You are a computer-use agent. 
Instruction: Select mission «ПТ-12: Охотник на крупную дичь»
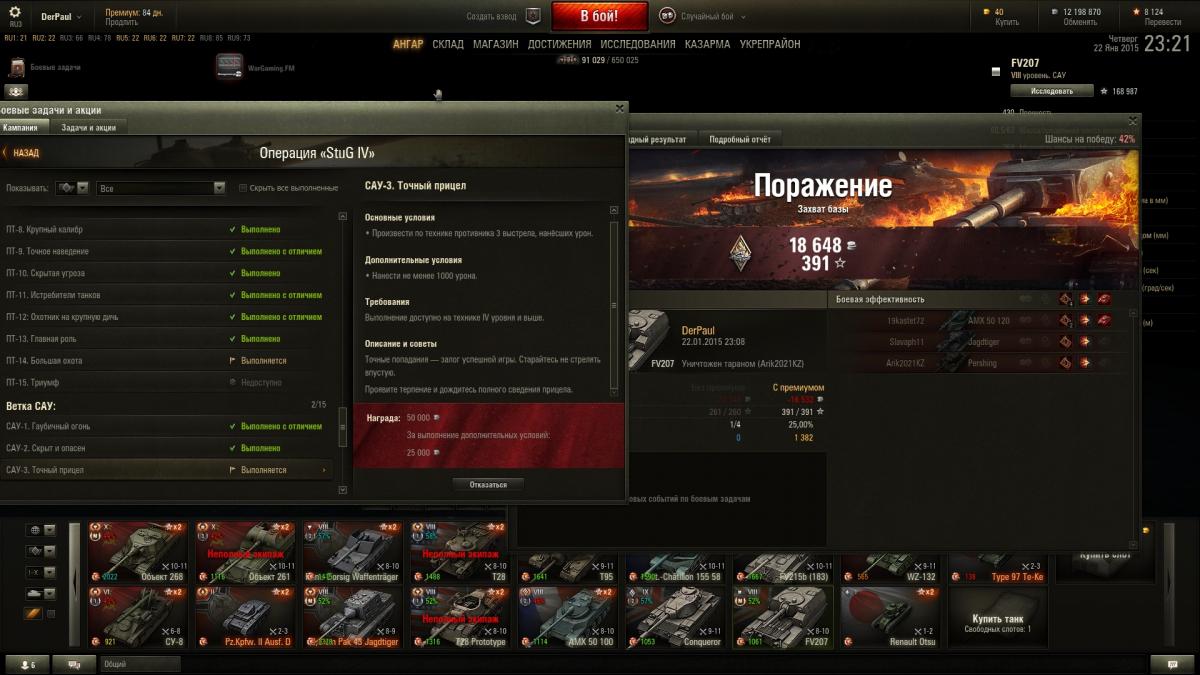pyautogui.click(x=166, y=317)
